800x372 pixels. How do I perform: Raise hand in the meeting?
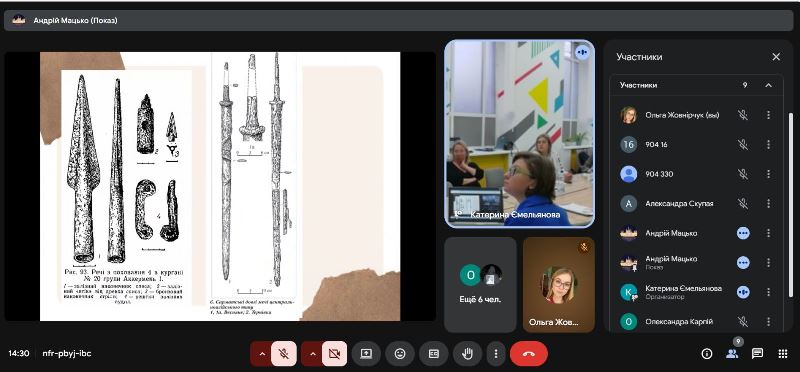[467, 354]
